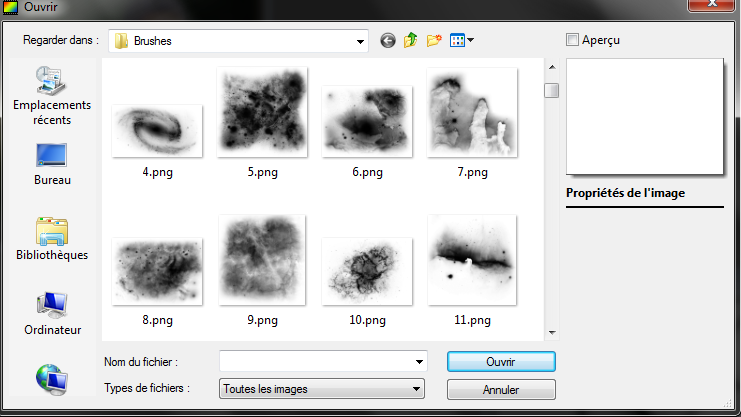The image size is (741, 417).
Task: Click the 8.png file name
Action: (157, 320)
